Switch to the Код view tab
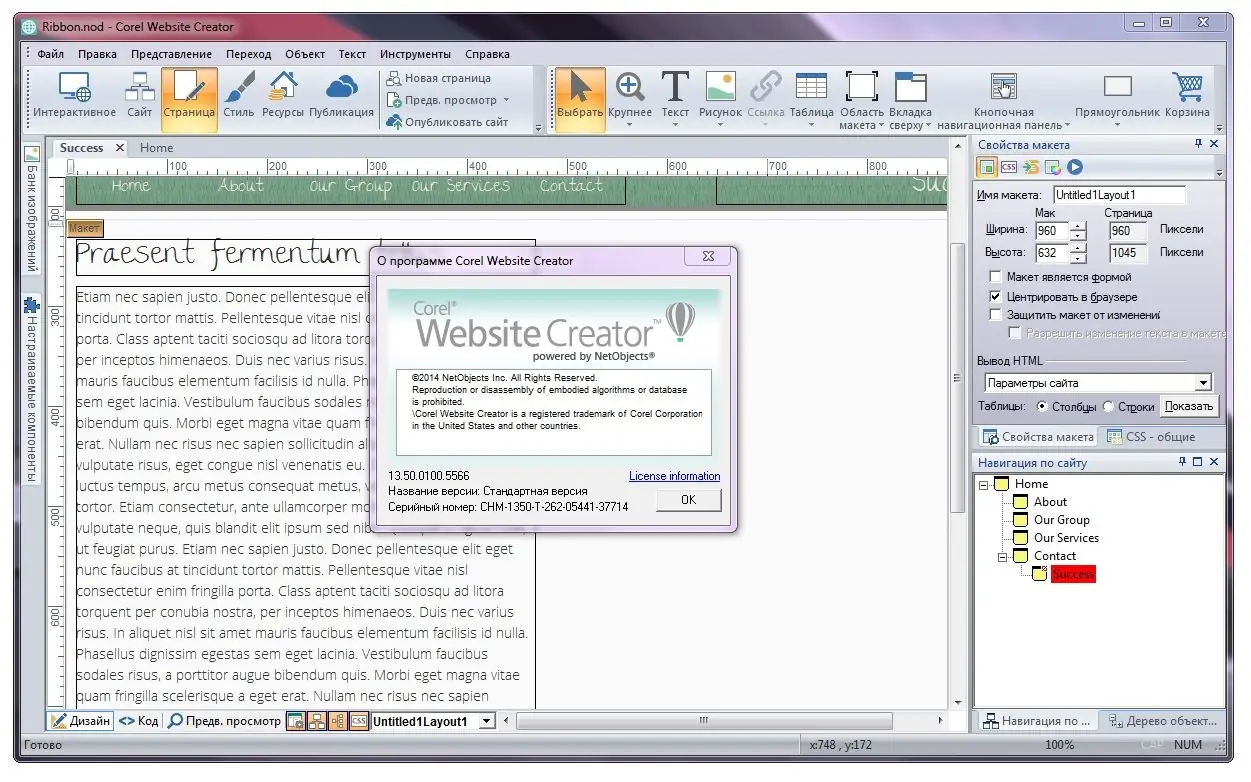This screenshot has height=782, width=1251. 138,721
